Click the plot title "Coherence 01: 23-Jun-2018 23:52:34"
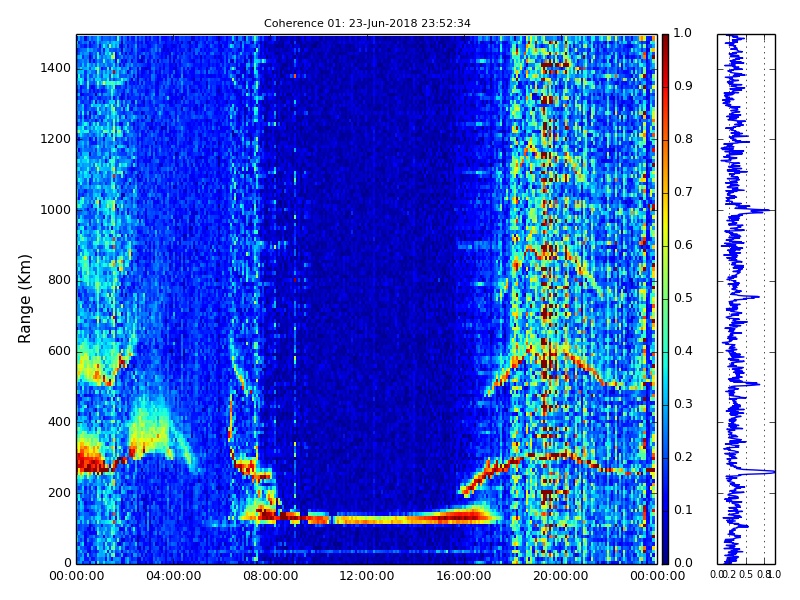This screenshot has width=800, height=600. pyautogui.click(x=367, y=23)
